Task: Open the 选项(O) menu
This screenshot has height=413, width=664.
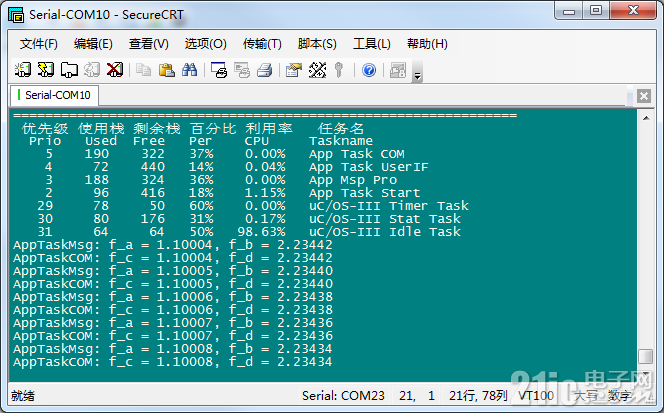Action: pos(205,44)
